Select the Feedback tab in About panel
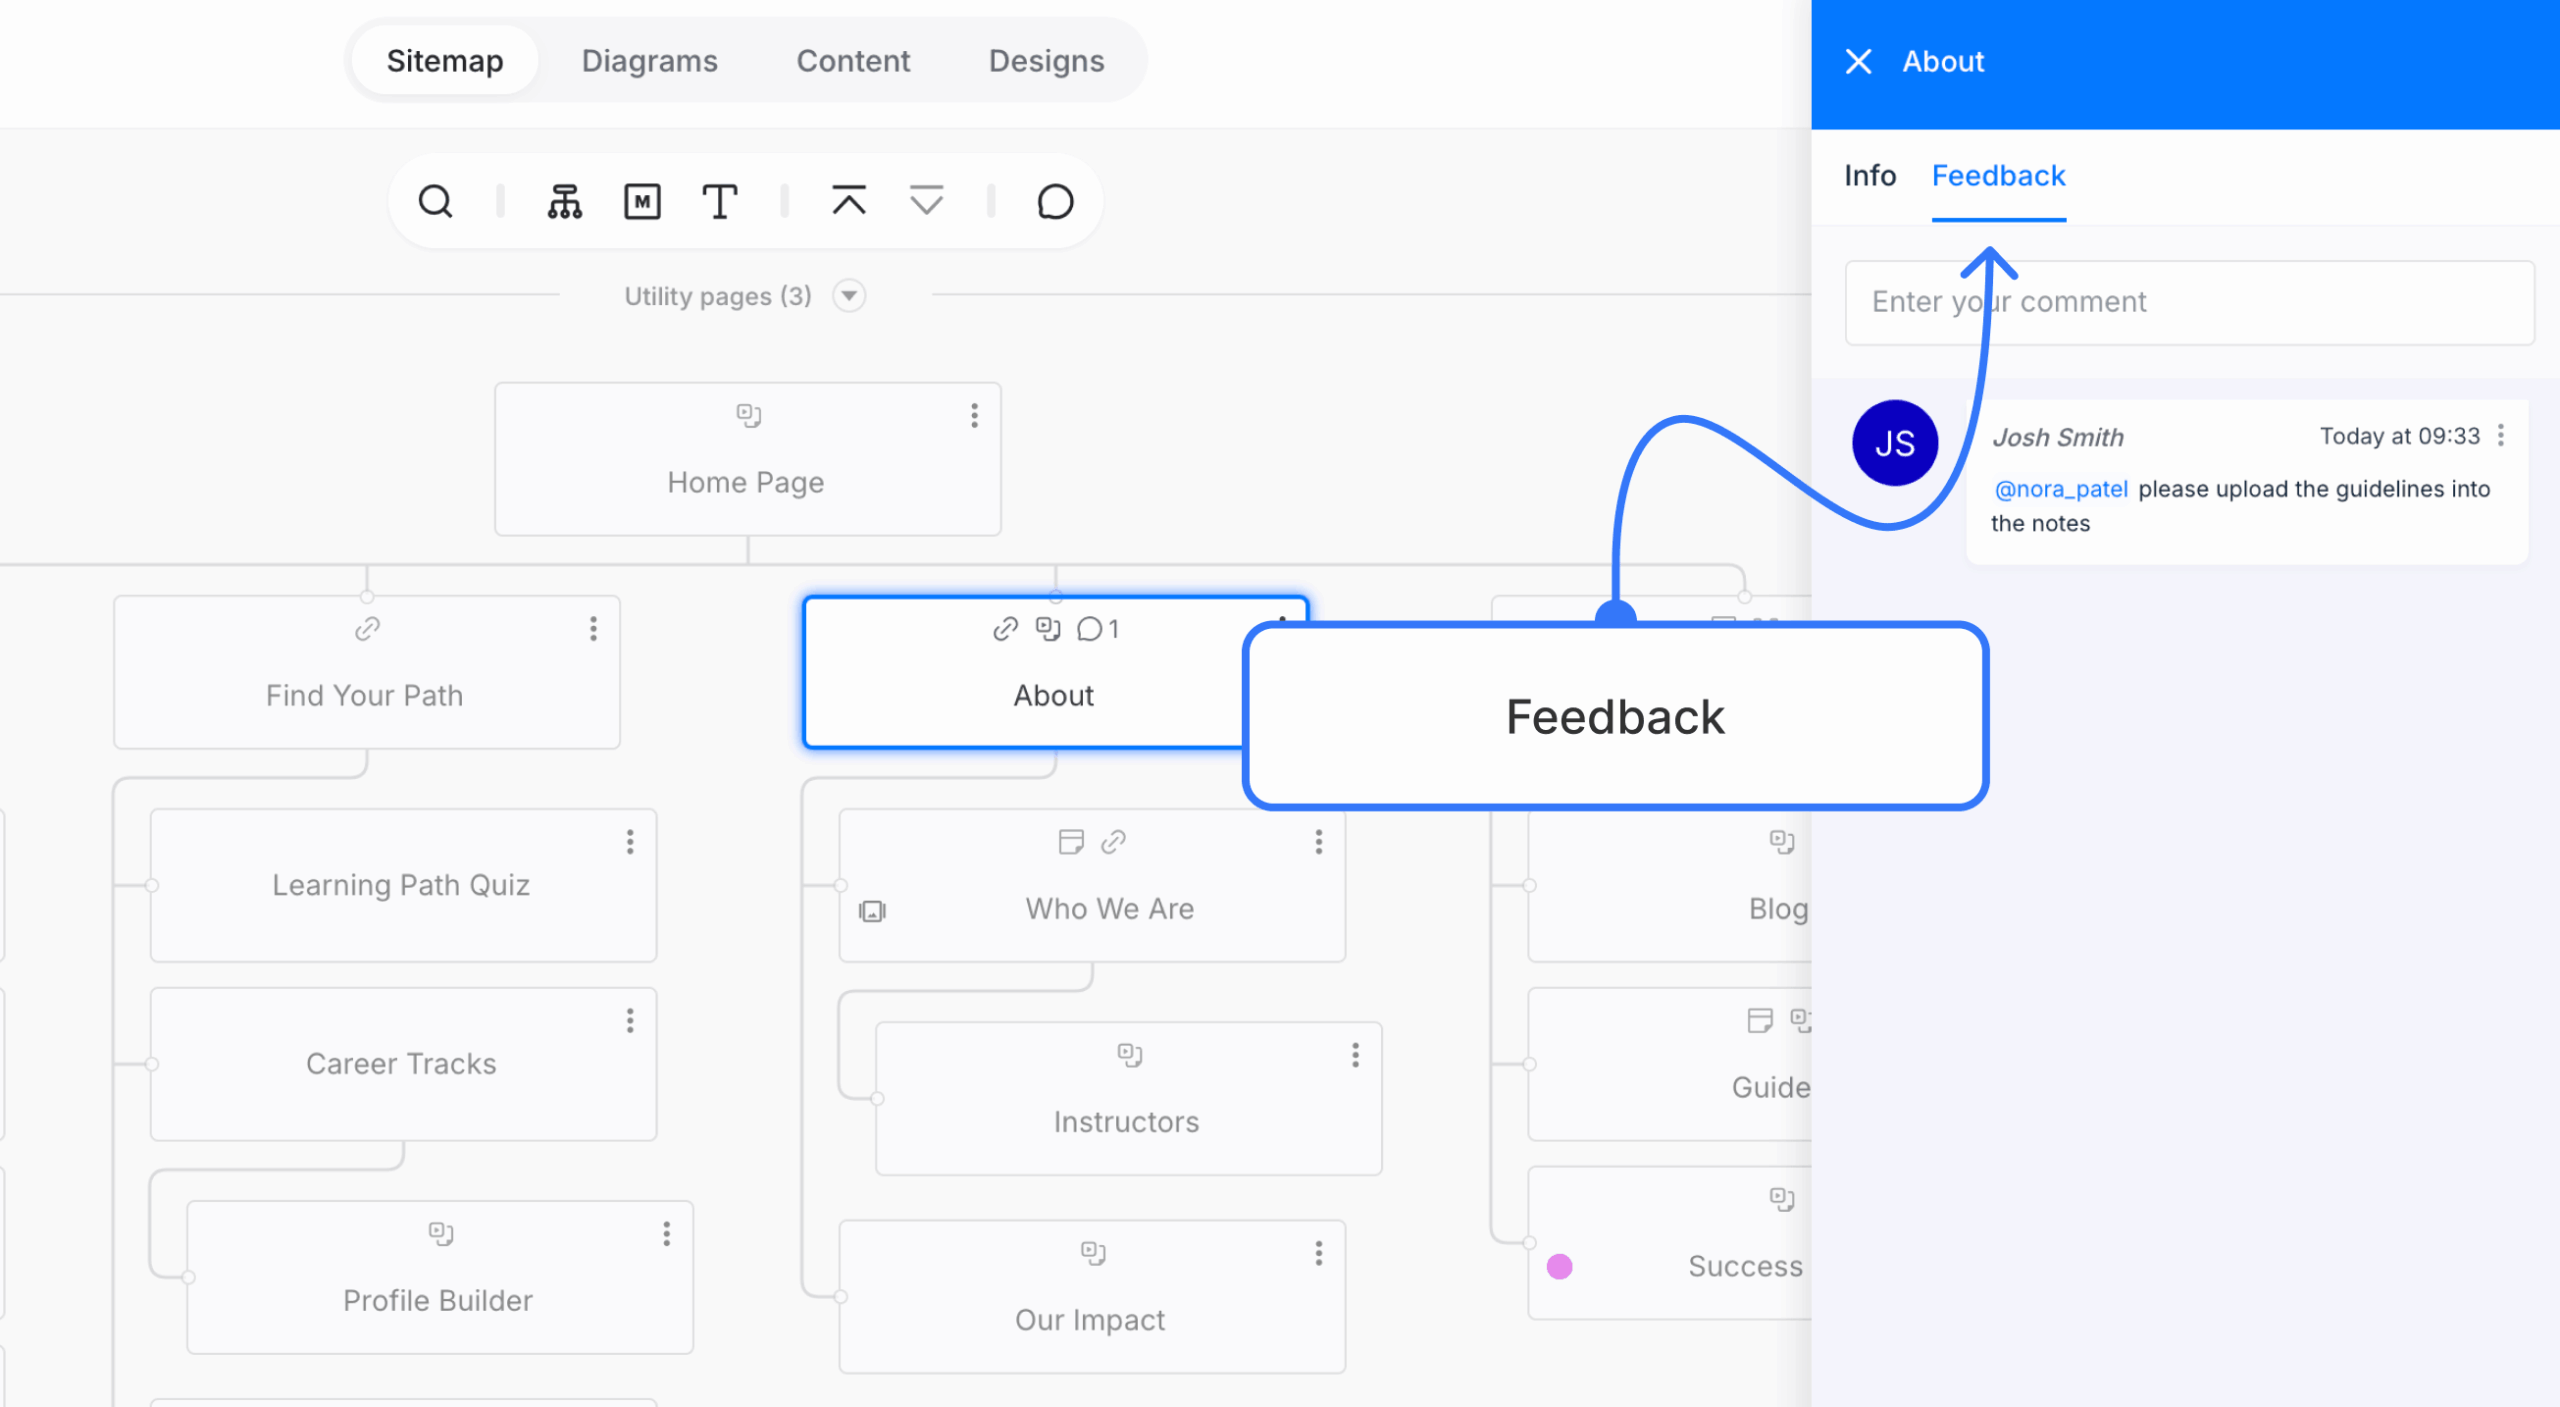The height and width of the screenshot is (1407, 2560). [1998, 176]
